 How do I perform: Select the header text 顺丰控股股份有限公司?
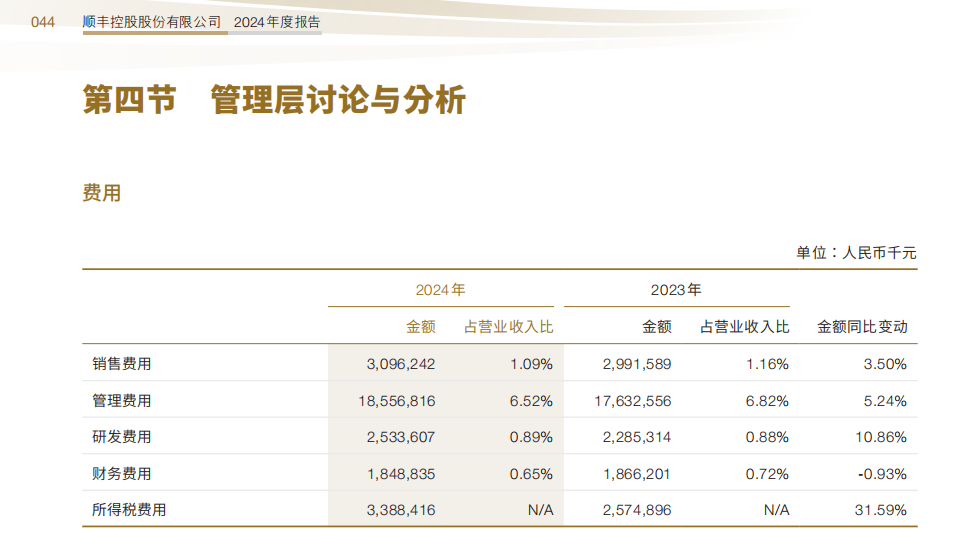tap(152, 23)
